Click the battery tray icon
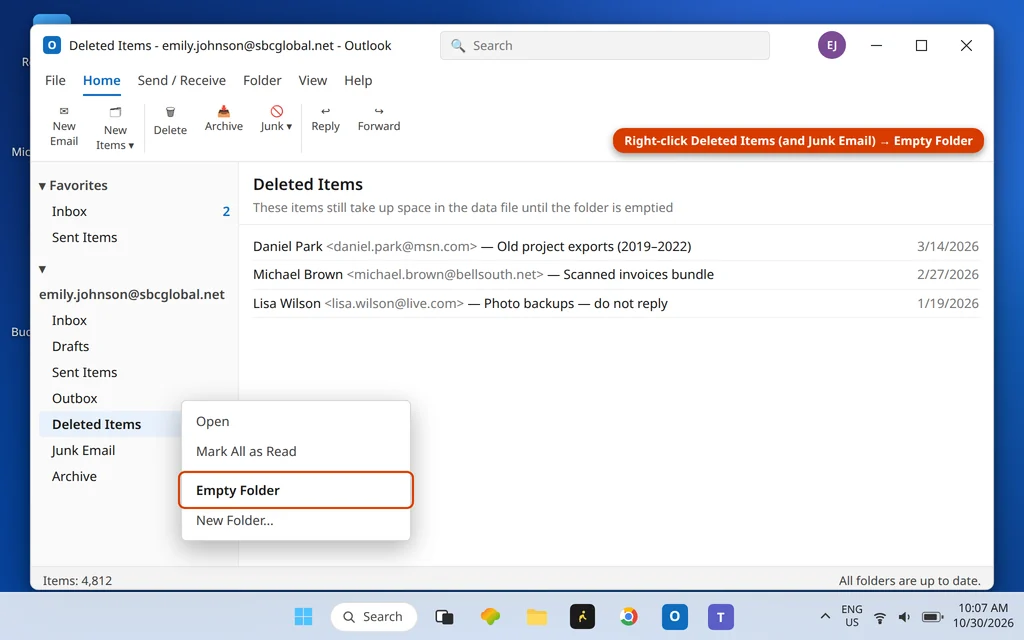Image resolution: width=1024 pixels, height=640 pixels. pos(932,617)
